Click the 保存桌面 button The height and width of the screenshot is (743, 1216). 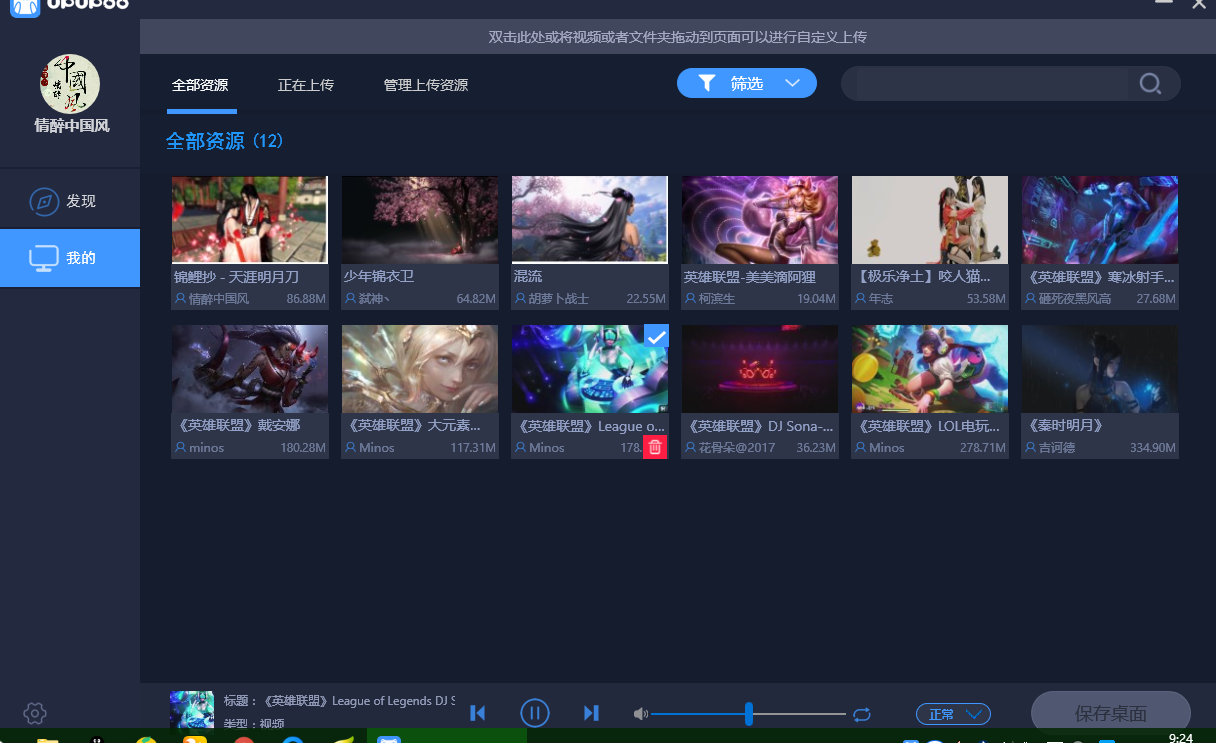click(1111, 714)
